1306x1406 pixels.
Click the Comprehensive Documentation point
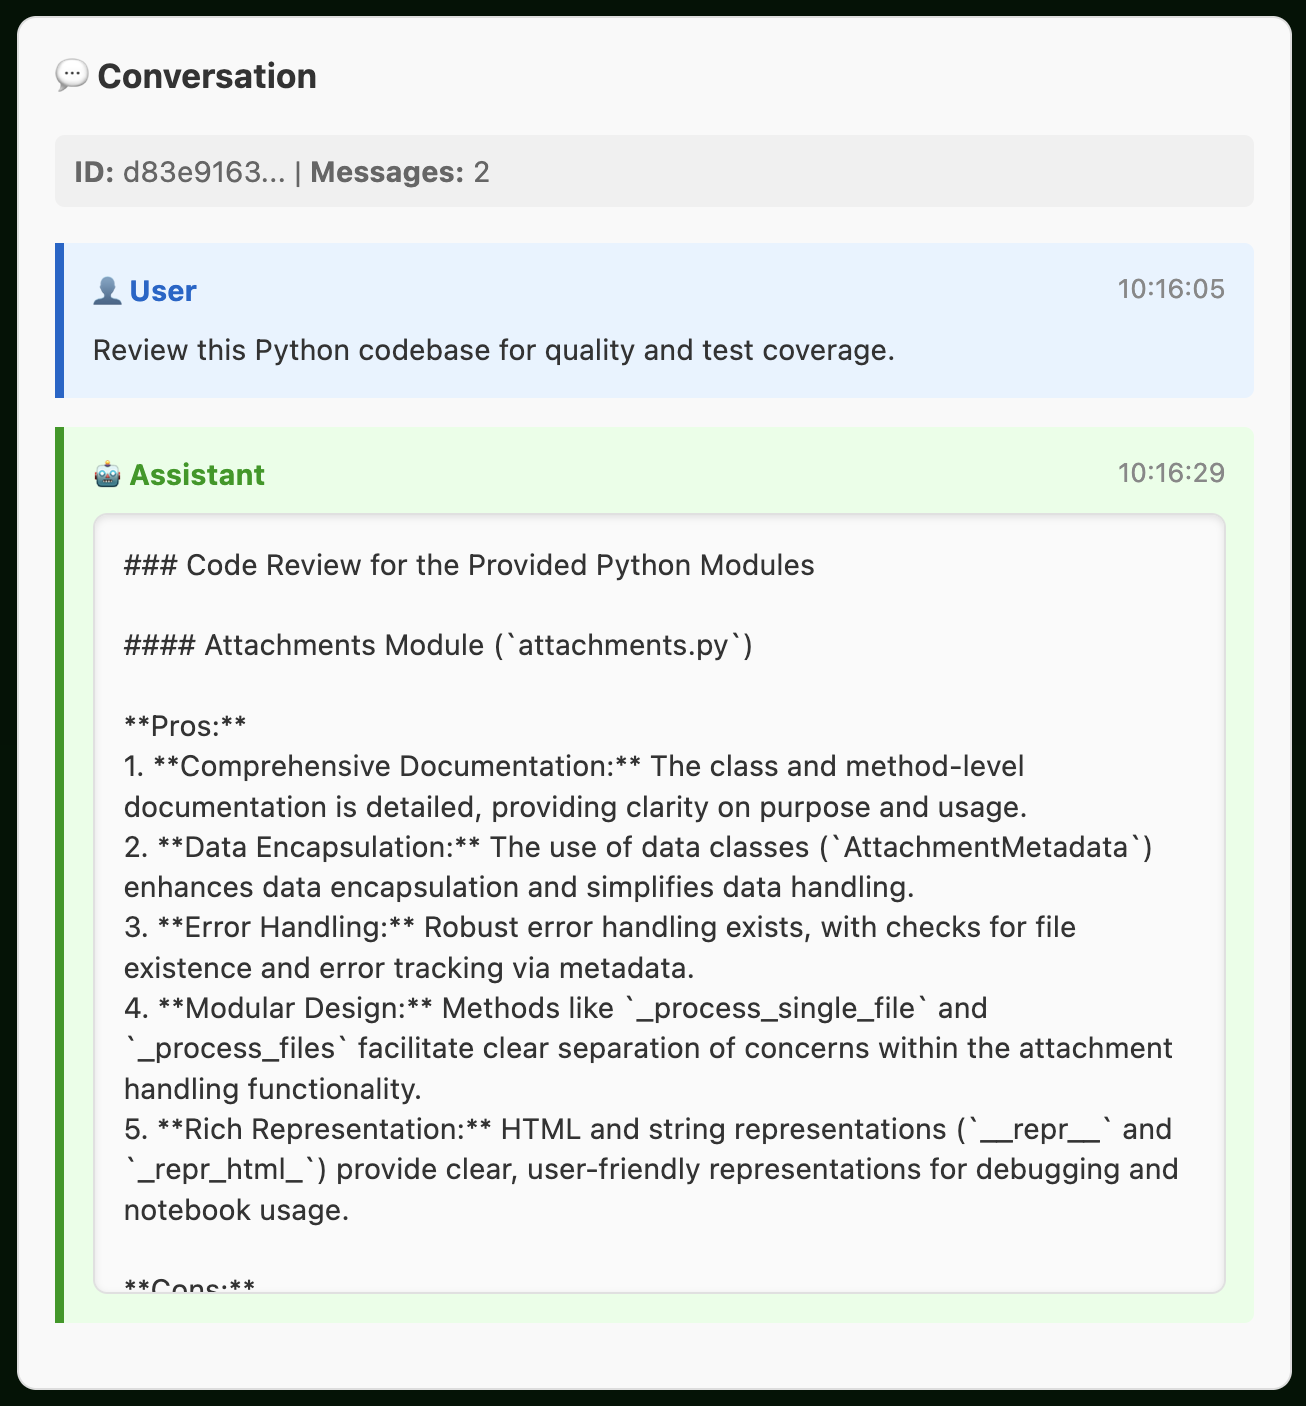tap(576, 786)
